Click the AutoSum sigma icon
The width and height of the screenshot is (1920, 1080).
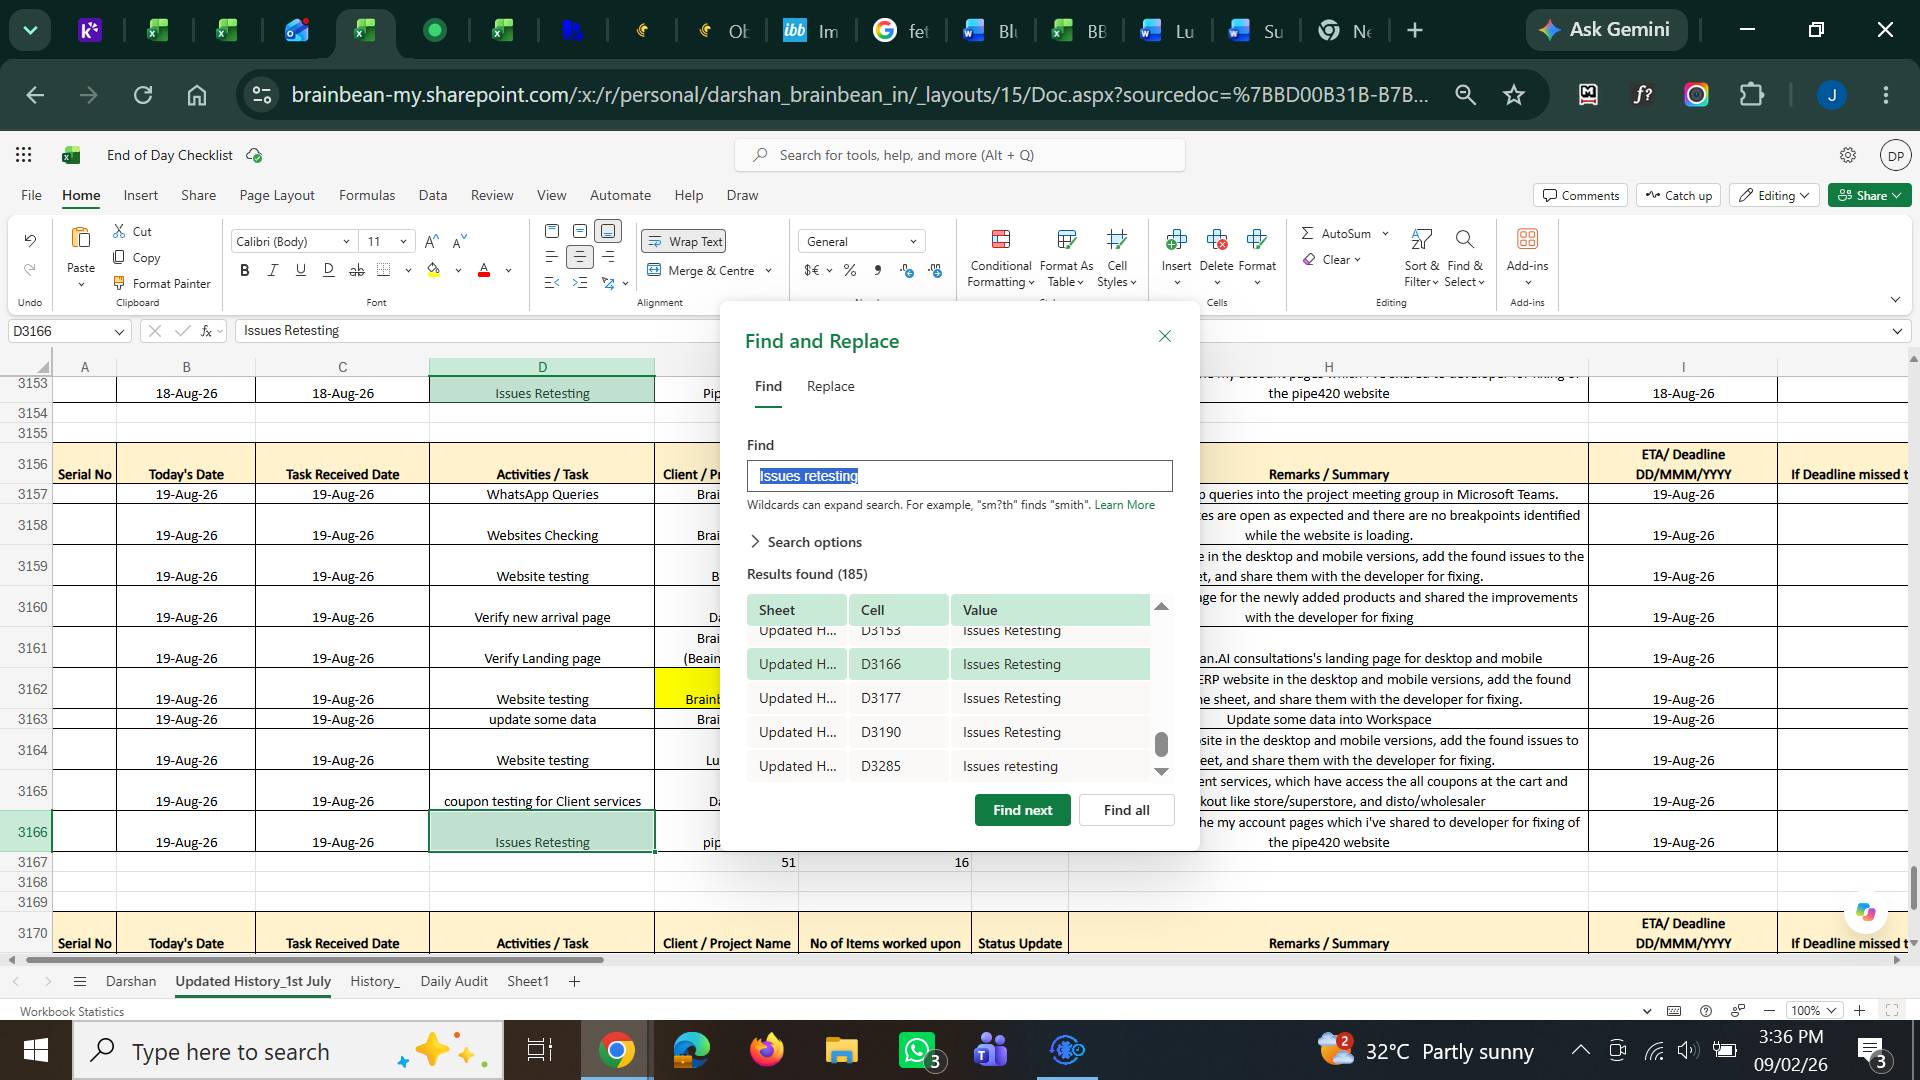tap(1307, 233)
